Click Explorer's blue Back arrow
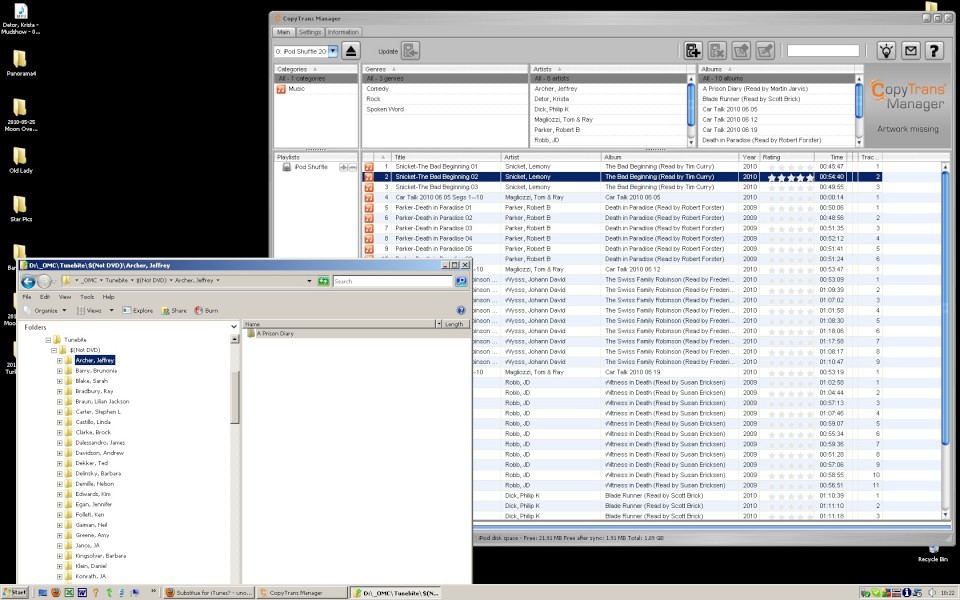The height and width of the screenshot is (600, 960). 28,281
